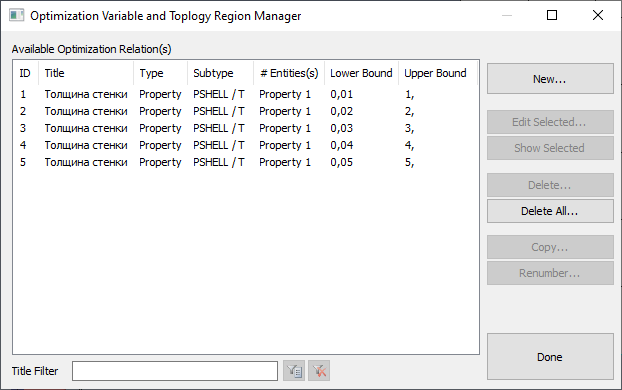Sort by the ID column header
The width and height of the screenshot is (622, 390).
(x=26, y=73)
